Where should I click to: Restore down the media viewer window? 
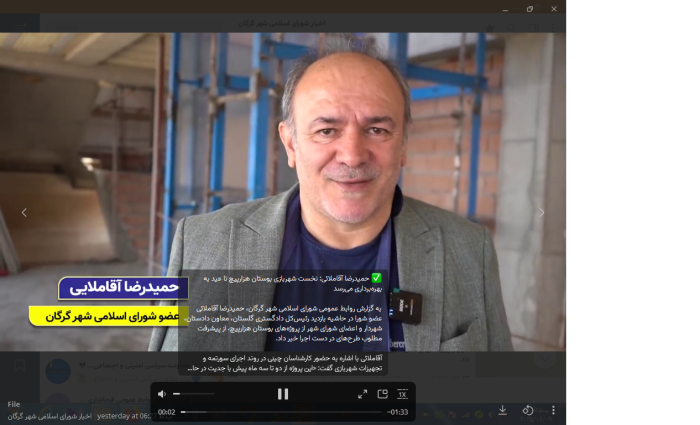pos(529,8)
